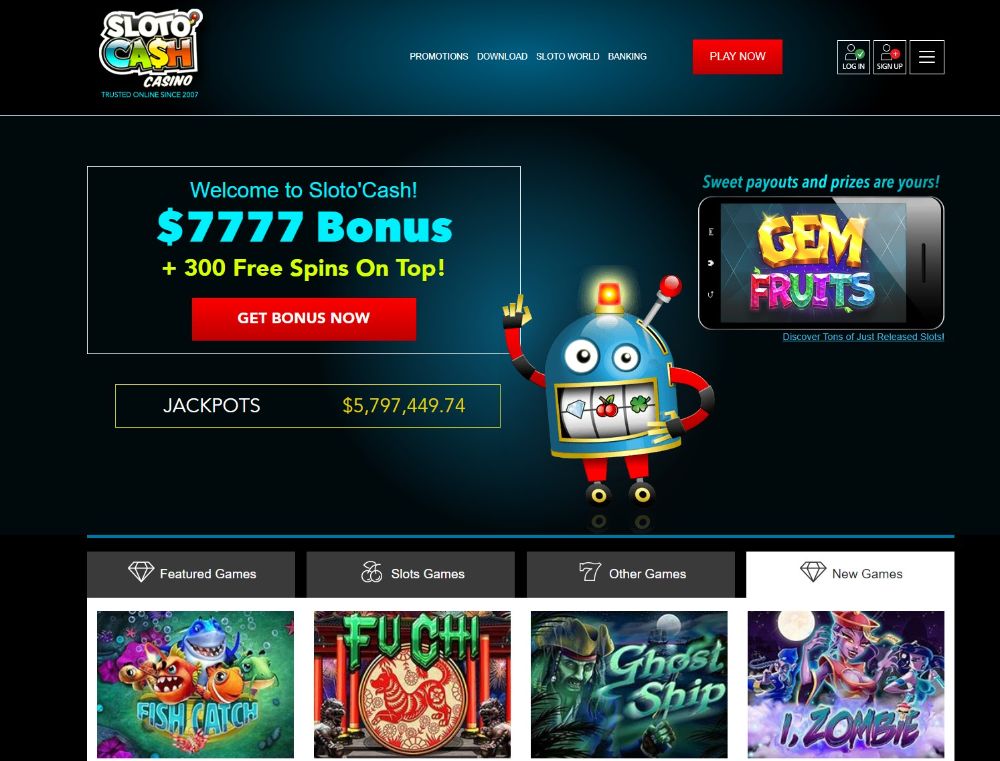Open the Promotions menu item
Screen dimensions: 1000x761
[x=439, y=56]
